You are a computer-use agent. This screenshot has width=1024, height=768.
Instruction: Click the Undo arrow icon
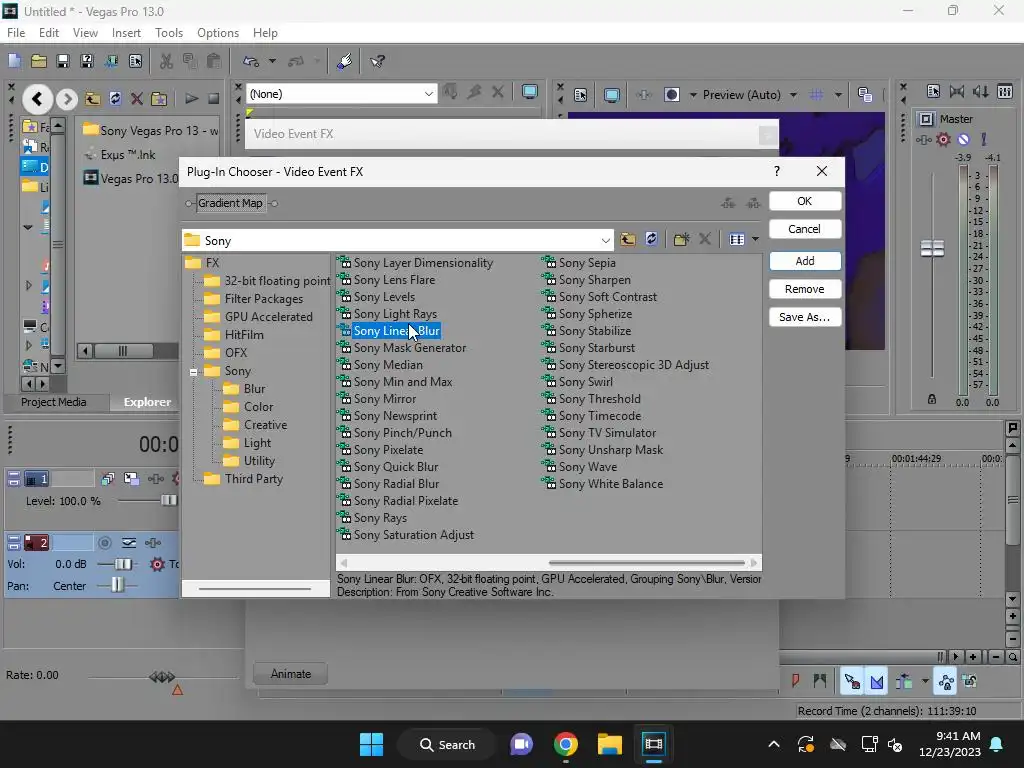click(251, 61)
